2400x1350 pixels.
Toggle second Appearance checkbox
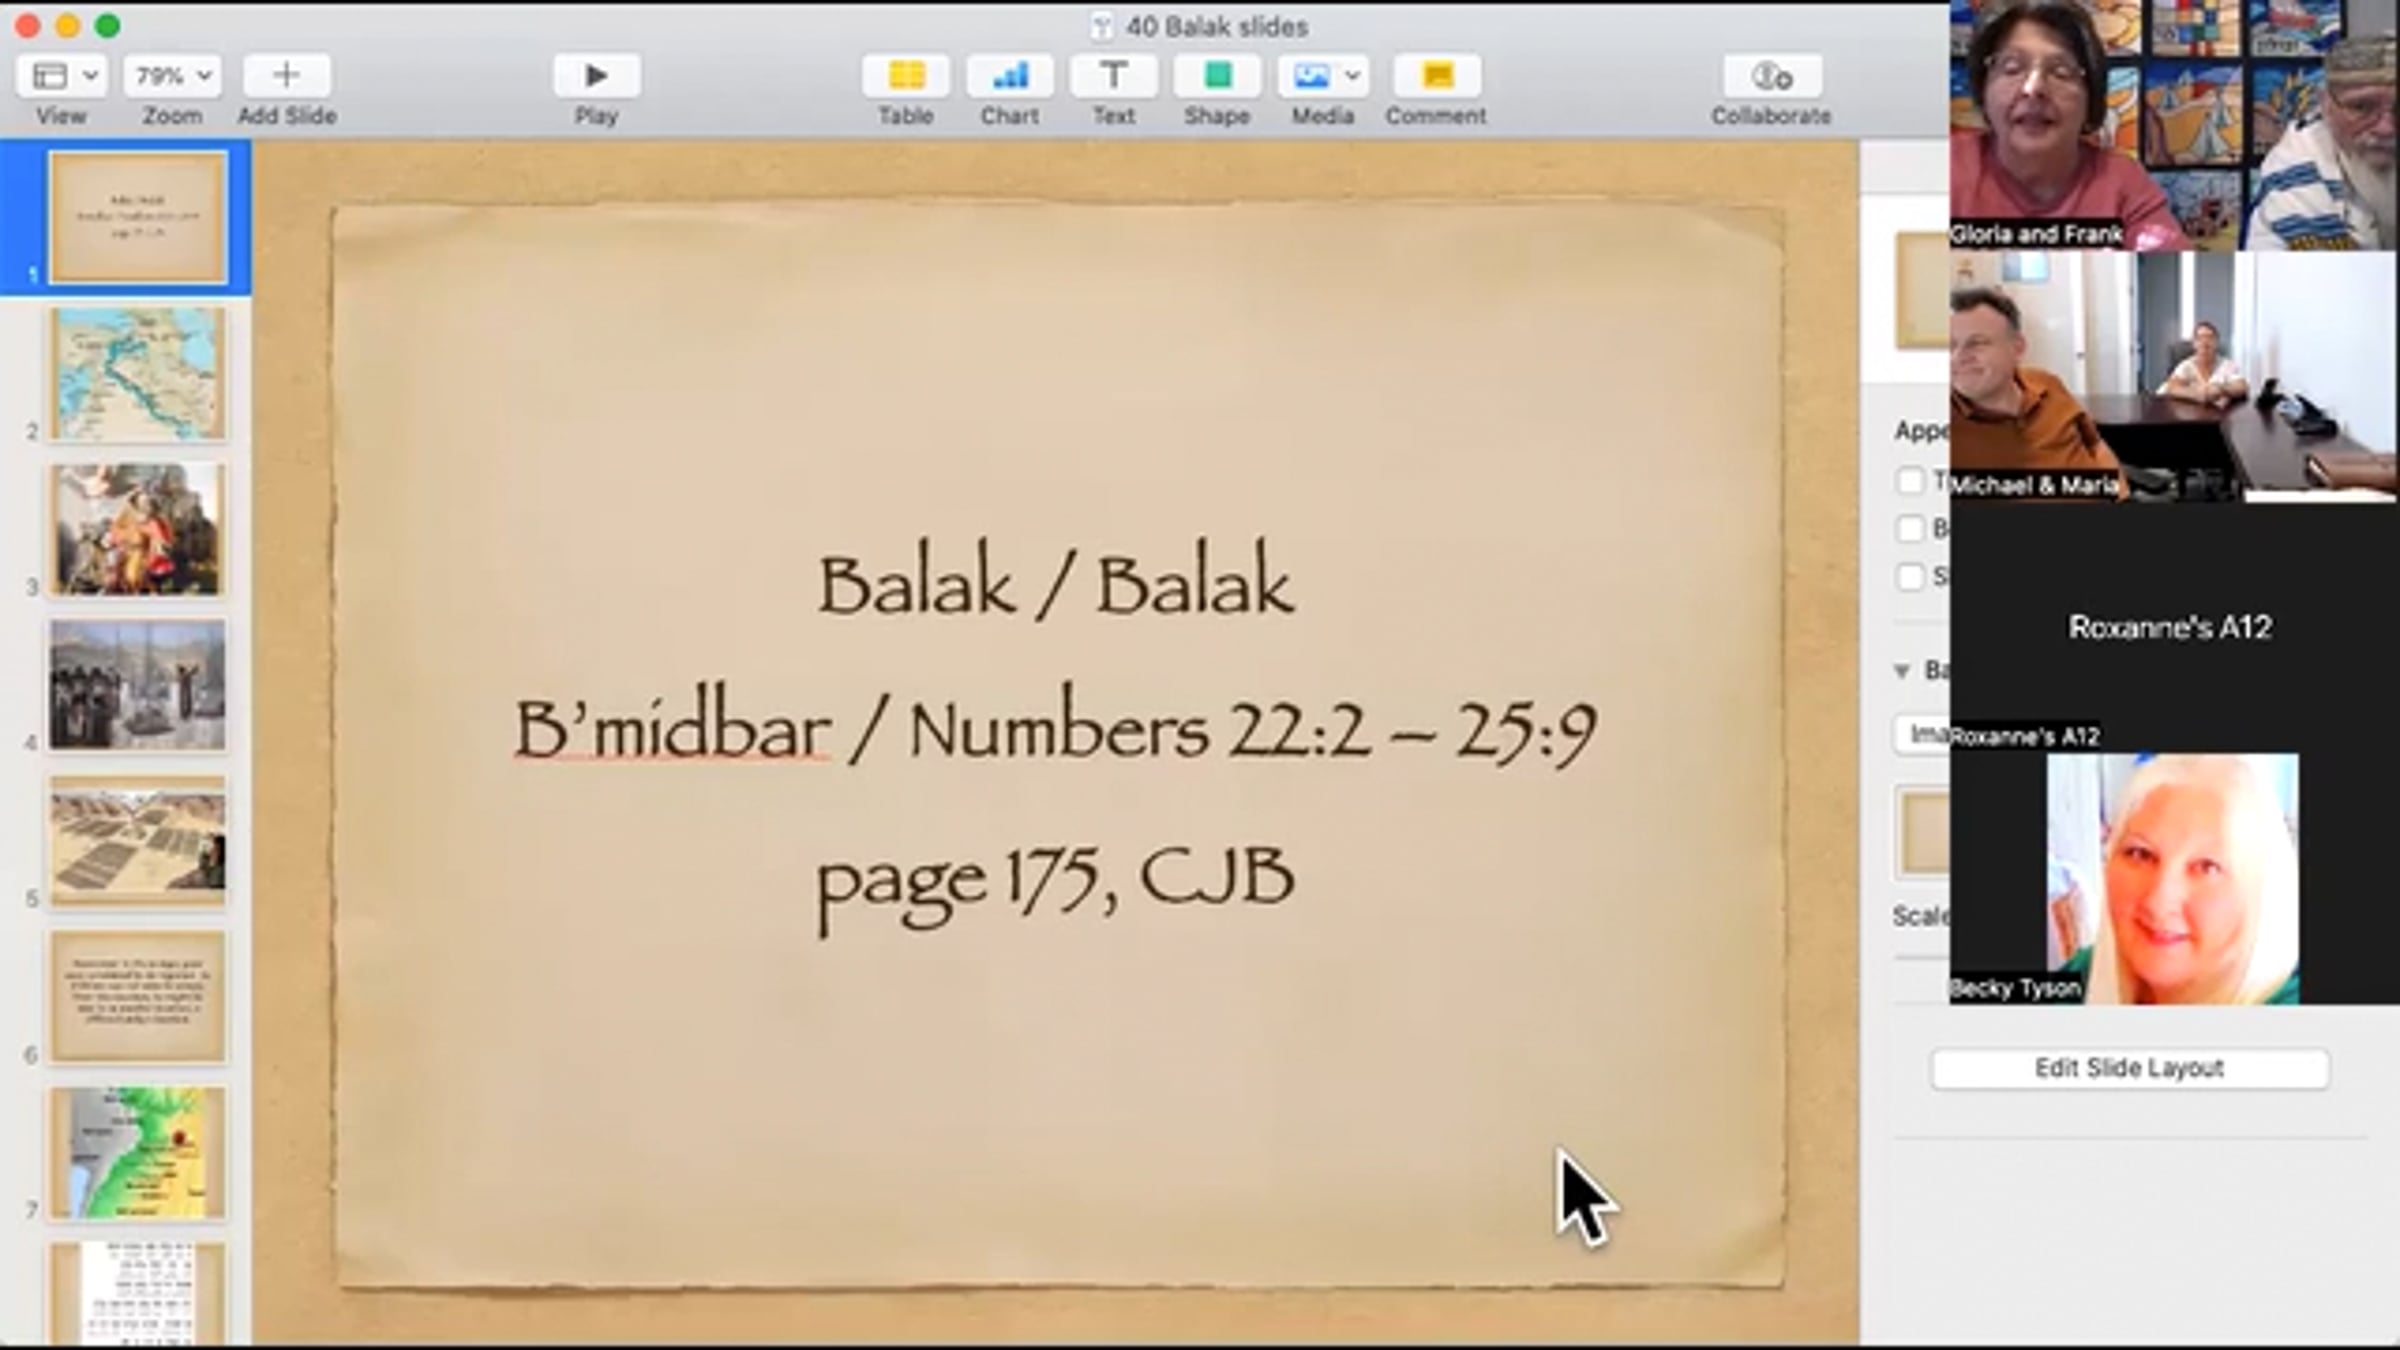(1910, 528)
